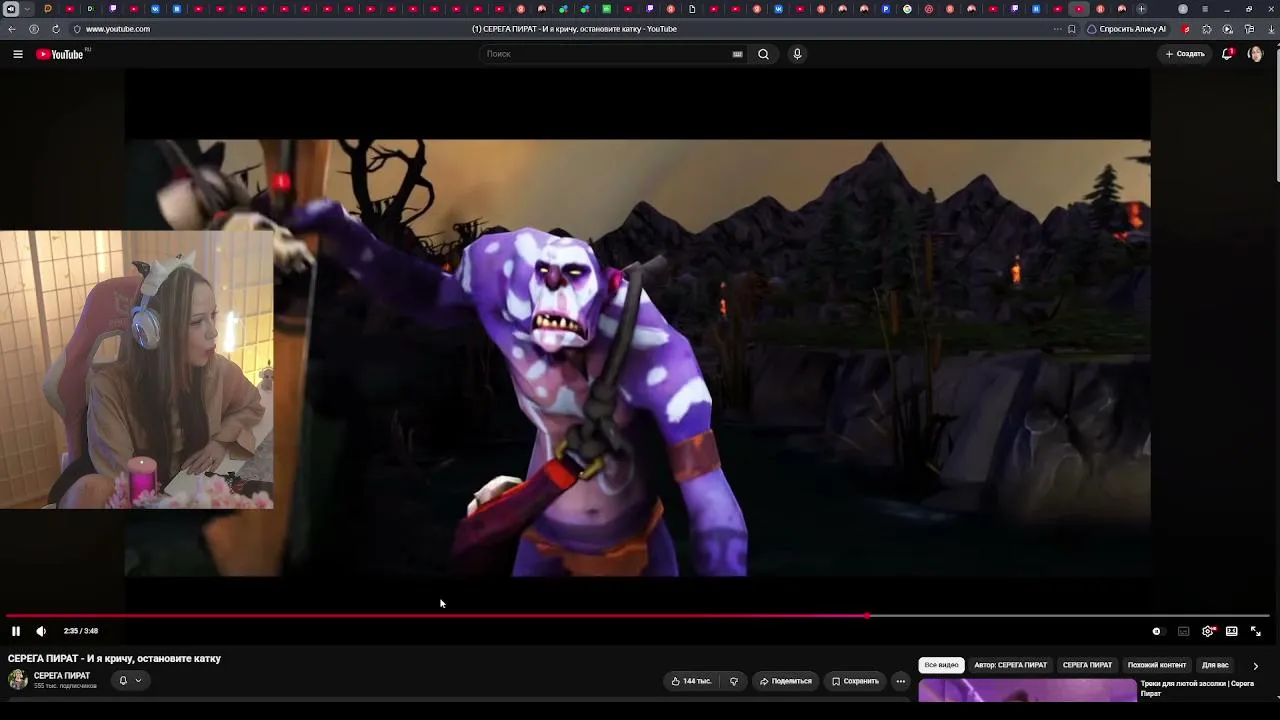Open СЕРЕГА ПИРАТ channel avatar
This screenshot has width=1280, height=720.
[18, 680]
